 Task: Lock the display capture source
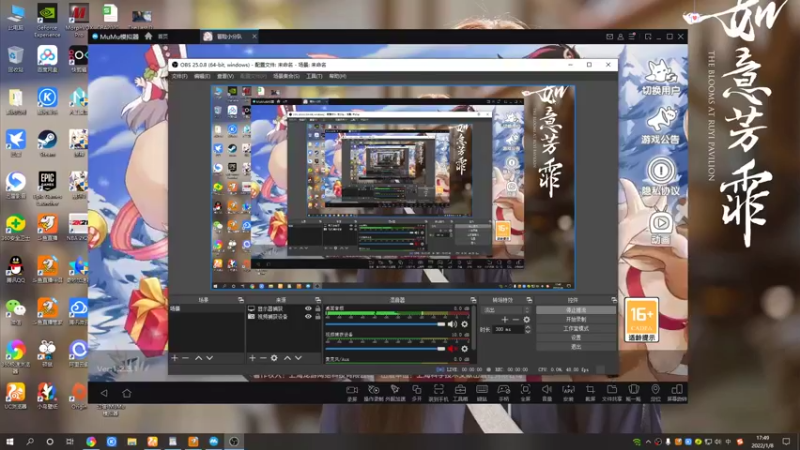tap(318, 309)
